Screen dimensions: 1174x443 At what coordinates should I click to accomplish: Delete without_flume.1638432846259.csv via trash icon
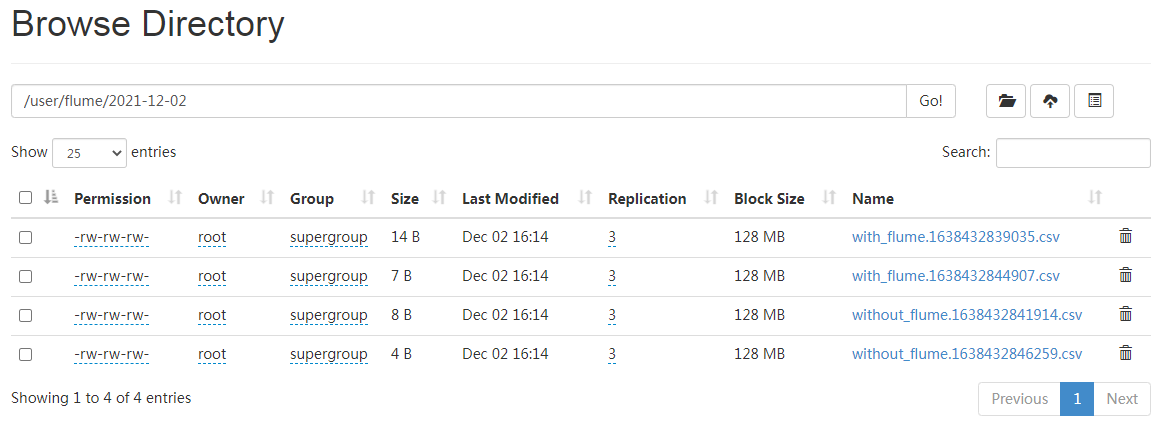pos(1125,353)
